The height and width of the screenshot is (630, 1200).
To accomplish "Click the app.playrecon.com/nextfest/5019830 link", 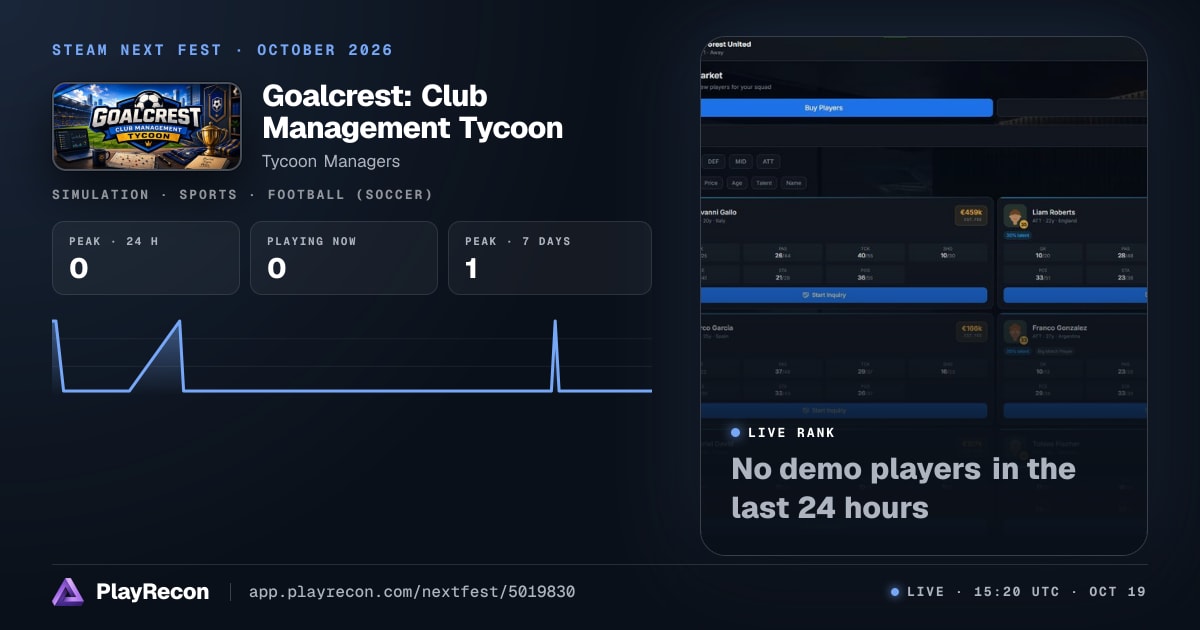I will click(x=412, y=592).
